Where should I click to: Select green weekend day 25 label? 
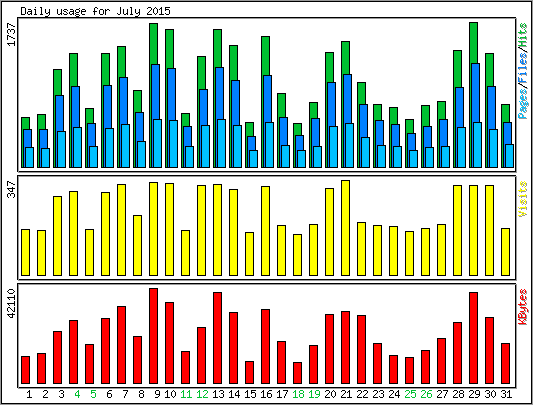click(410, 394)
